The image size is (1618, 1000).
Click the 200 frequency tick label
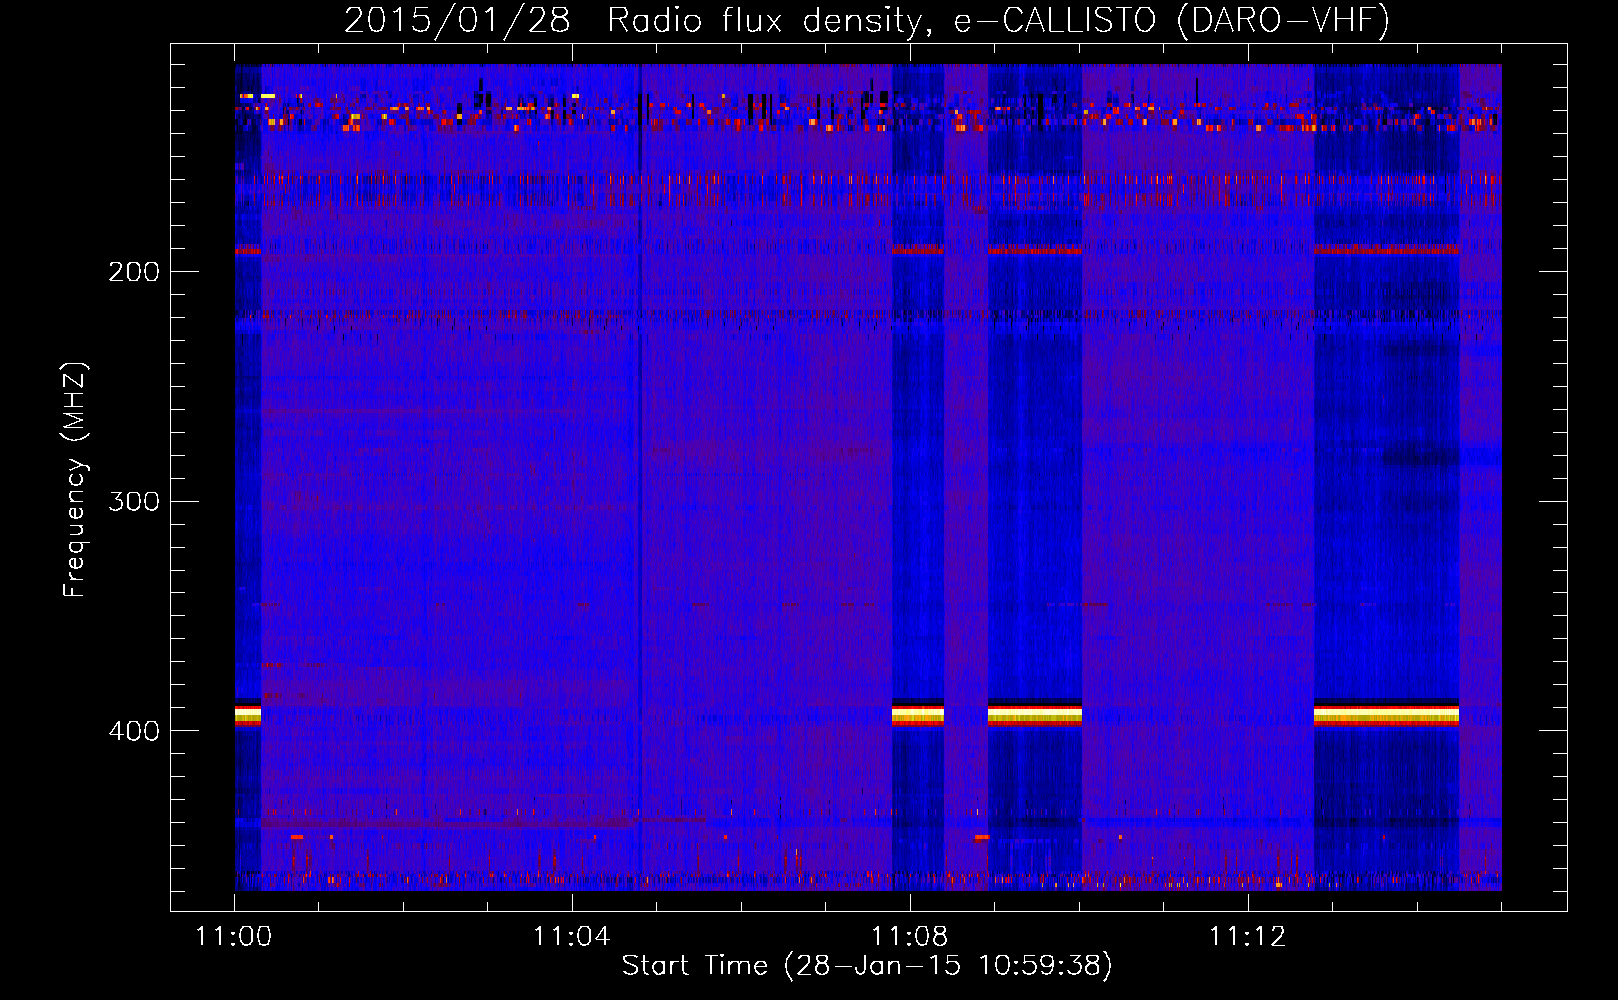[134, 272]
